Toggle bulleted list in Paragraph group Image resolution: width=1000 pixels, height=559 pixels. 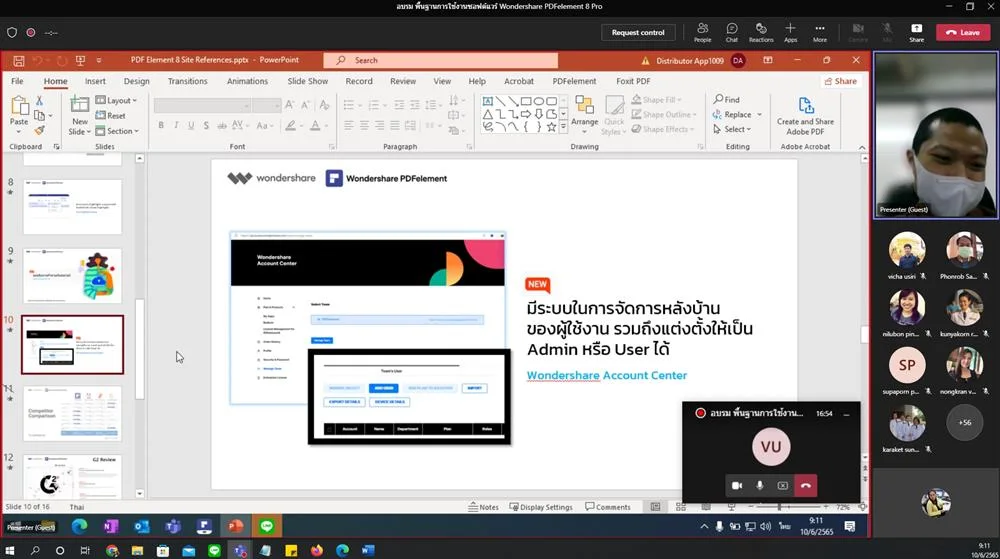coord(351,105)
